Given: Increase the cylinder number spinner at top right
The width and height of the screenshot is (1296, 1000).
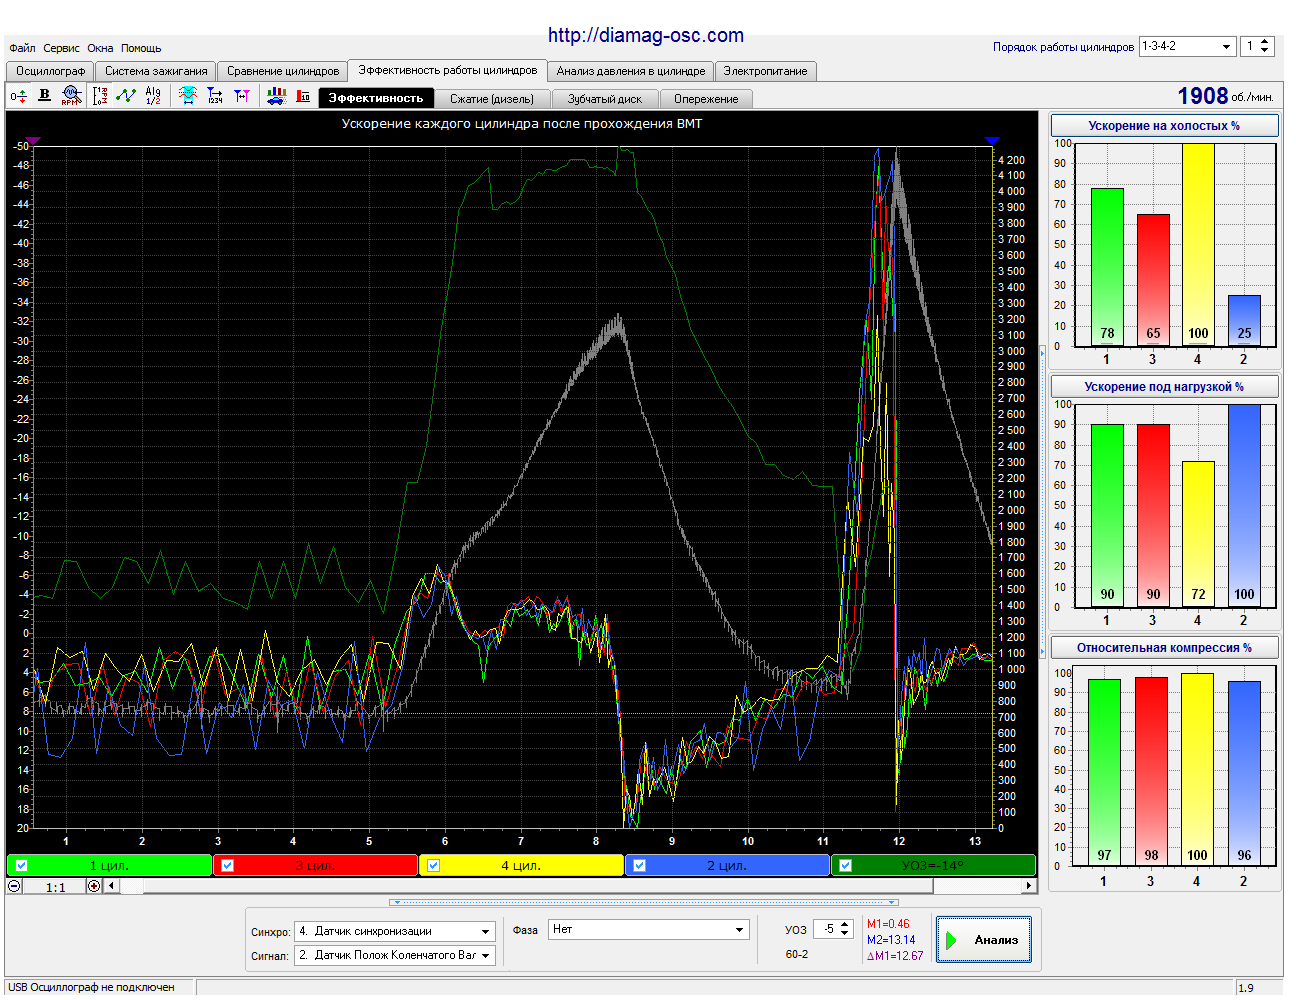Looking at the screenshot, I should pyautogui.click(x=1265, y=42).
